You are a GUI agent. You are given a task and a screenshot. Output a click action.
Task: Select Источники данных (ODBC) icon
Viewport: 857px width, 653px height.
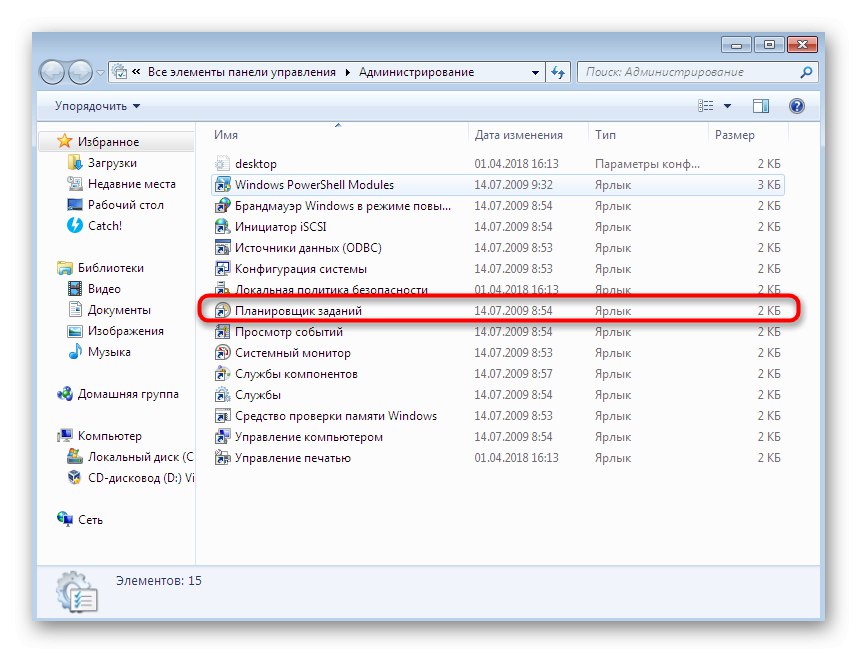coord(222,248)
